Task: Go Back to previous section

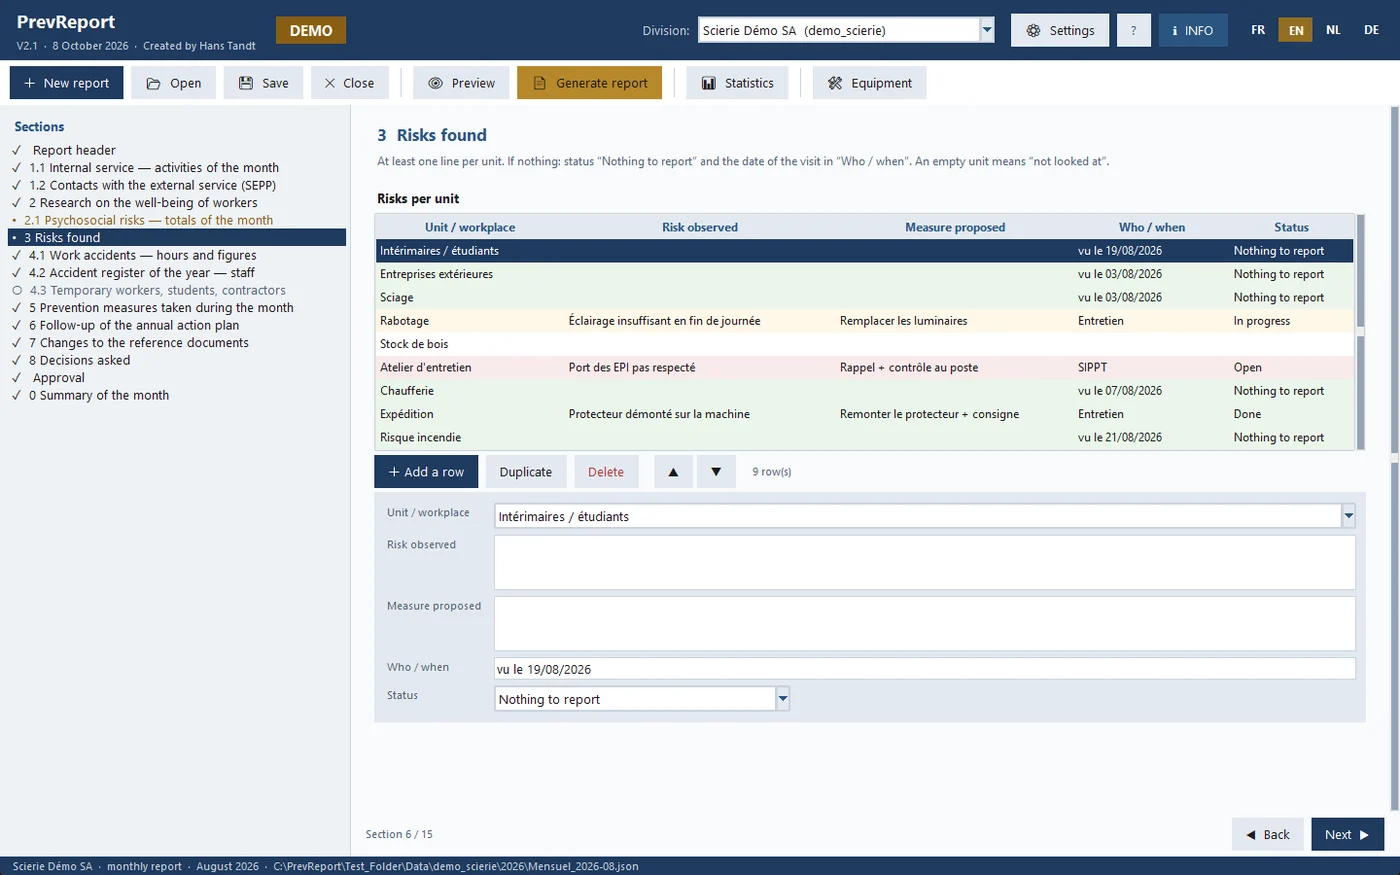Action: point(1268,834)
